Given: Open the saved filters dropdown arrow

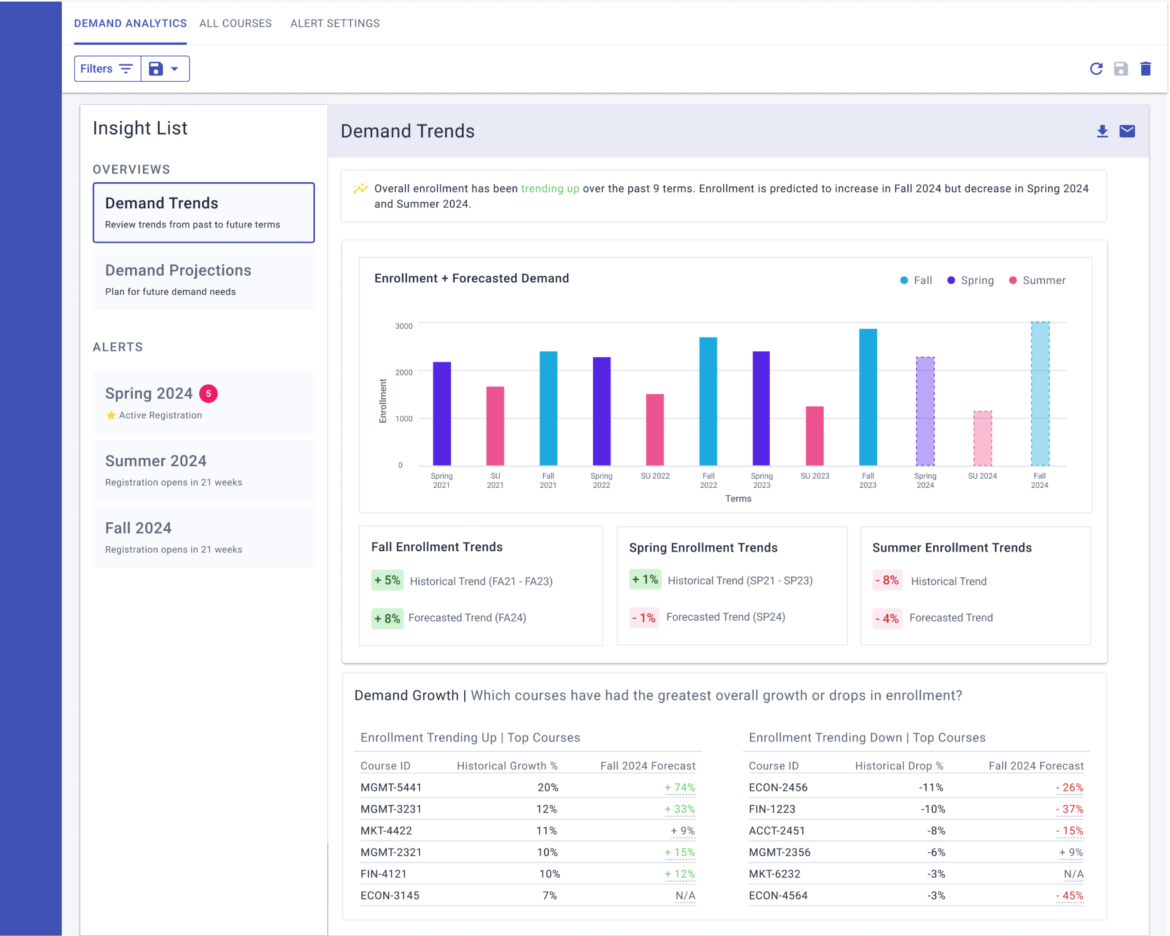Looking at the screenshot, I should [175, 69].
